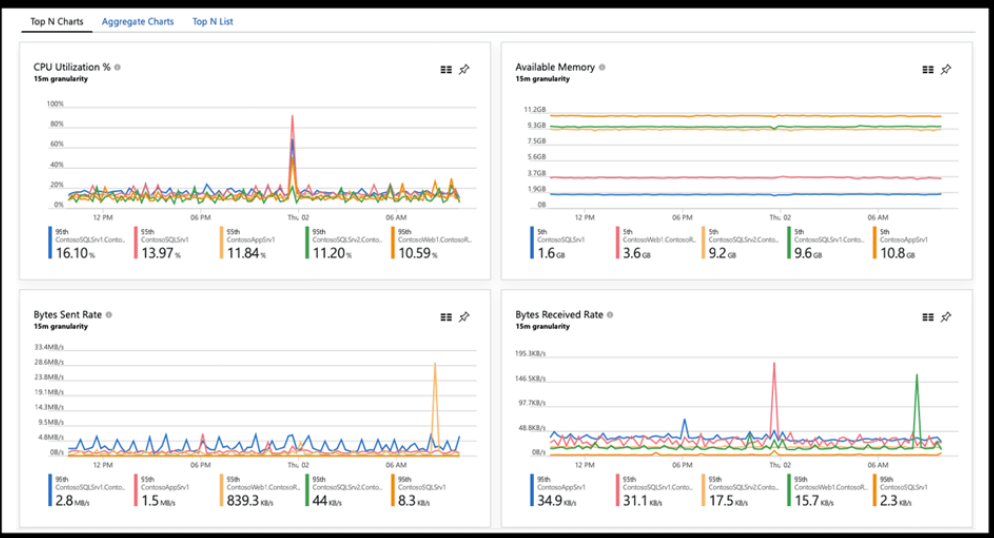The height and width of the screenshot is (538, 994).
Task: Click the pink Bytes Received spike near Thu 02
Action: (x=774, y=364)
